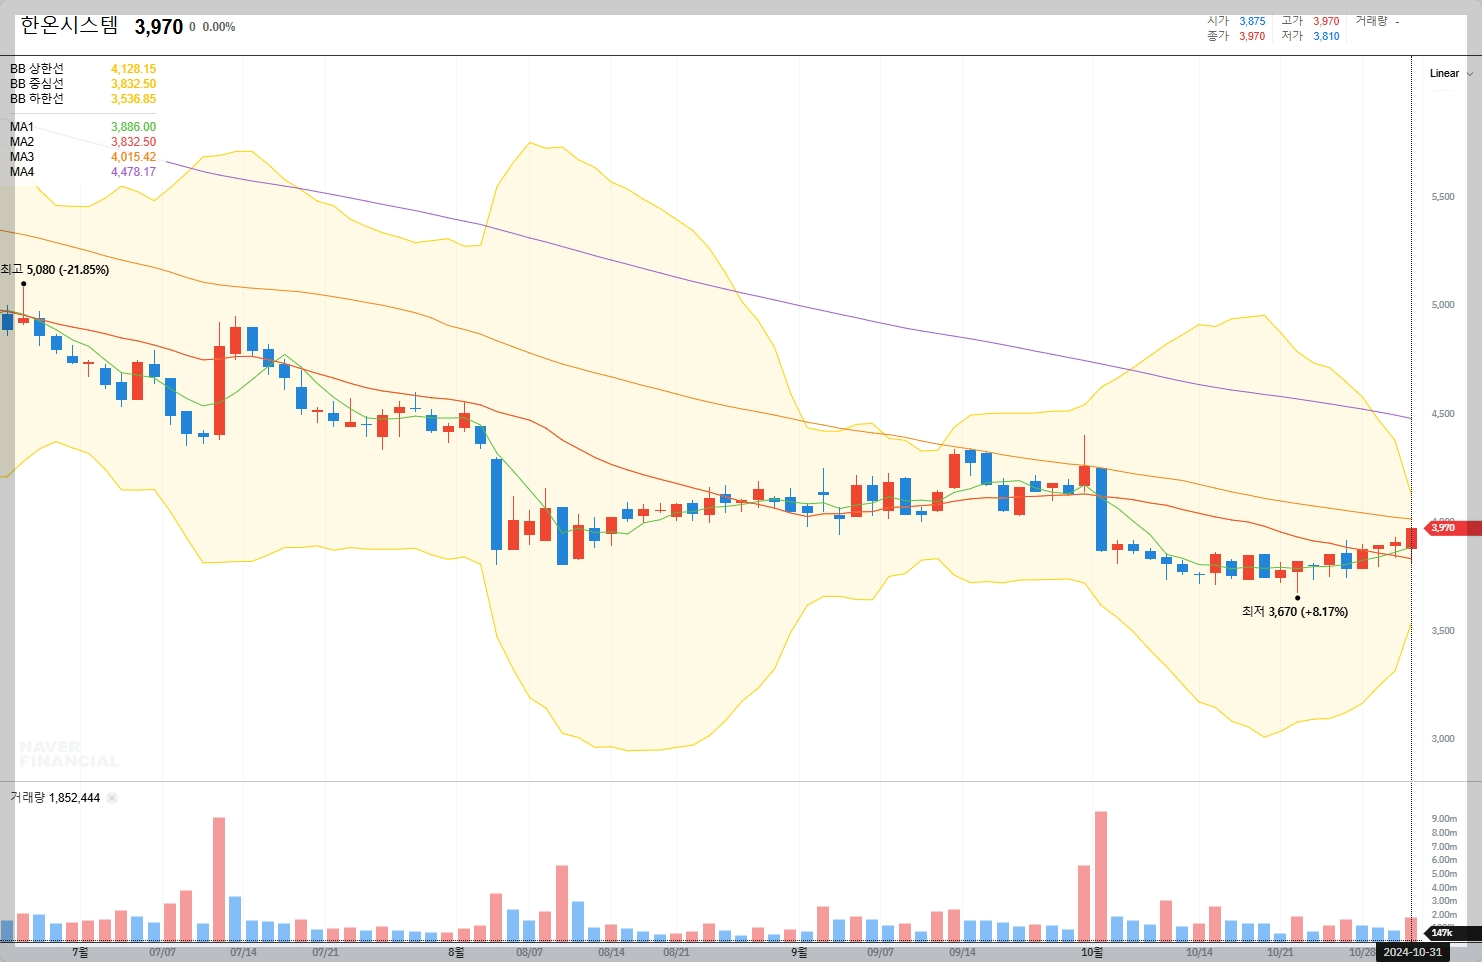The height and width of the screenshot is (962, 1482).
Task: Click the 9월 month label on time axis
Action: pyautogui.click(x=799, y=953)
